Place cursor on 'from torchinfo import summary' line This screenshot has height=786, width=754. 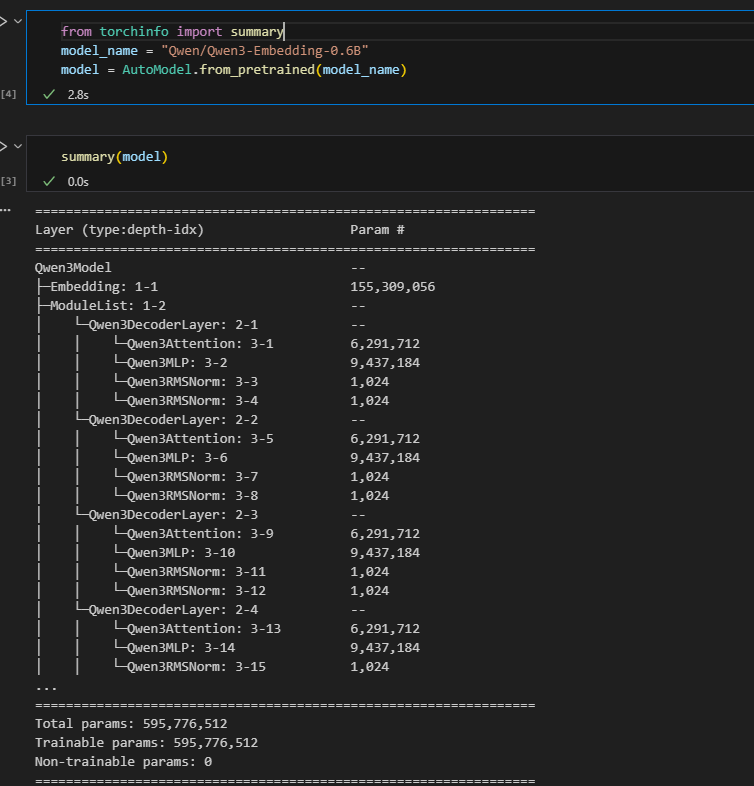pyautogui.click(x=172, y=32)
